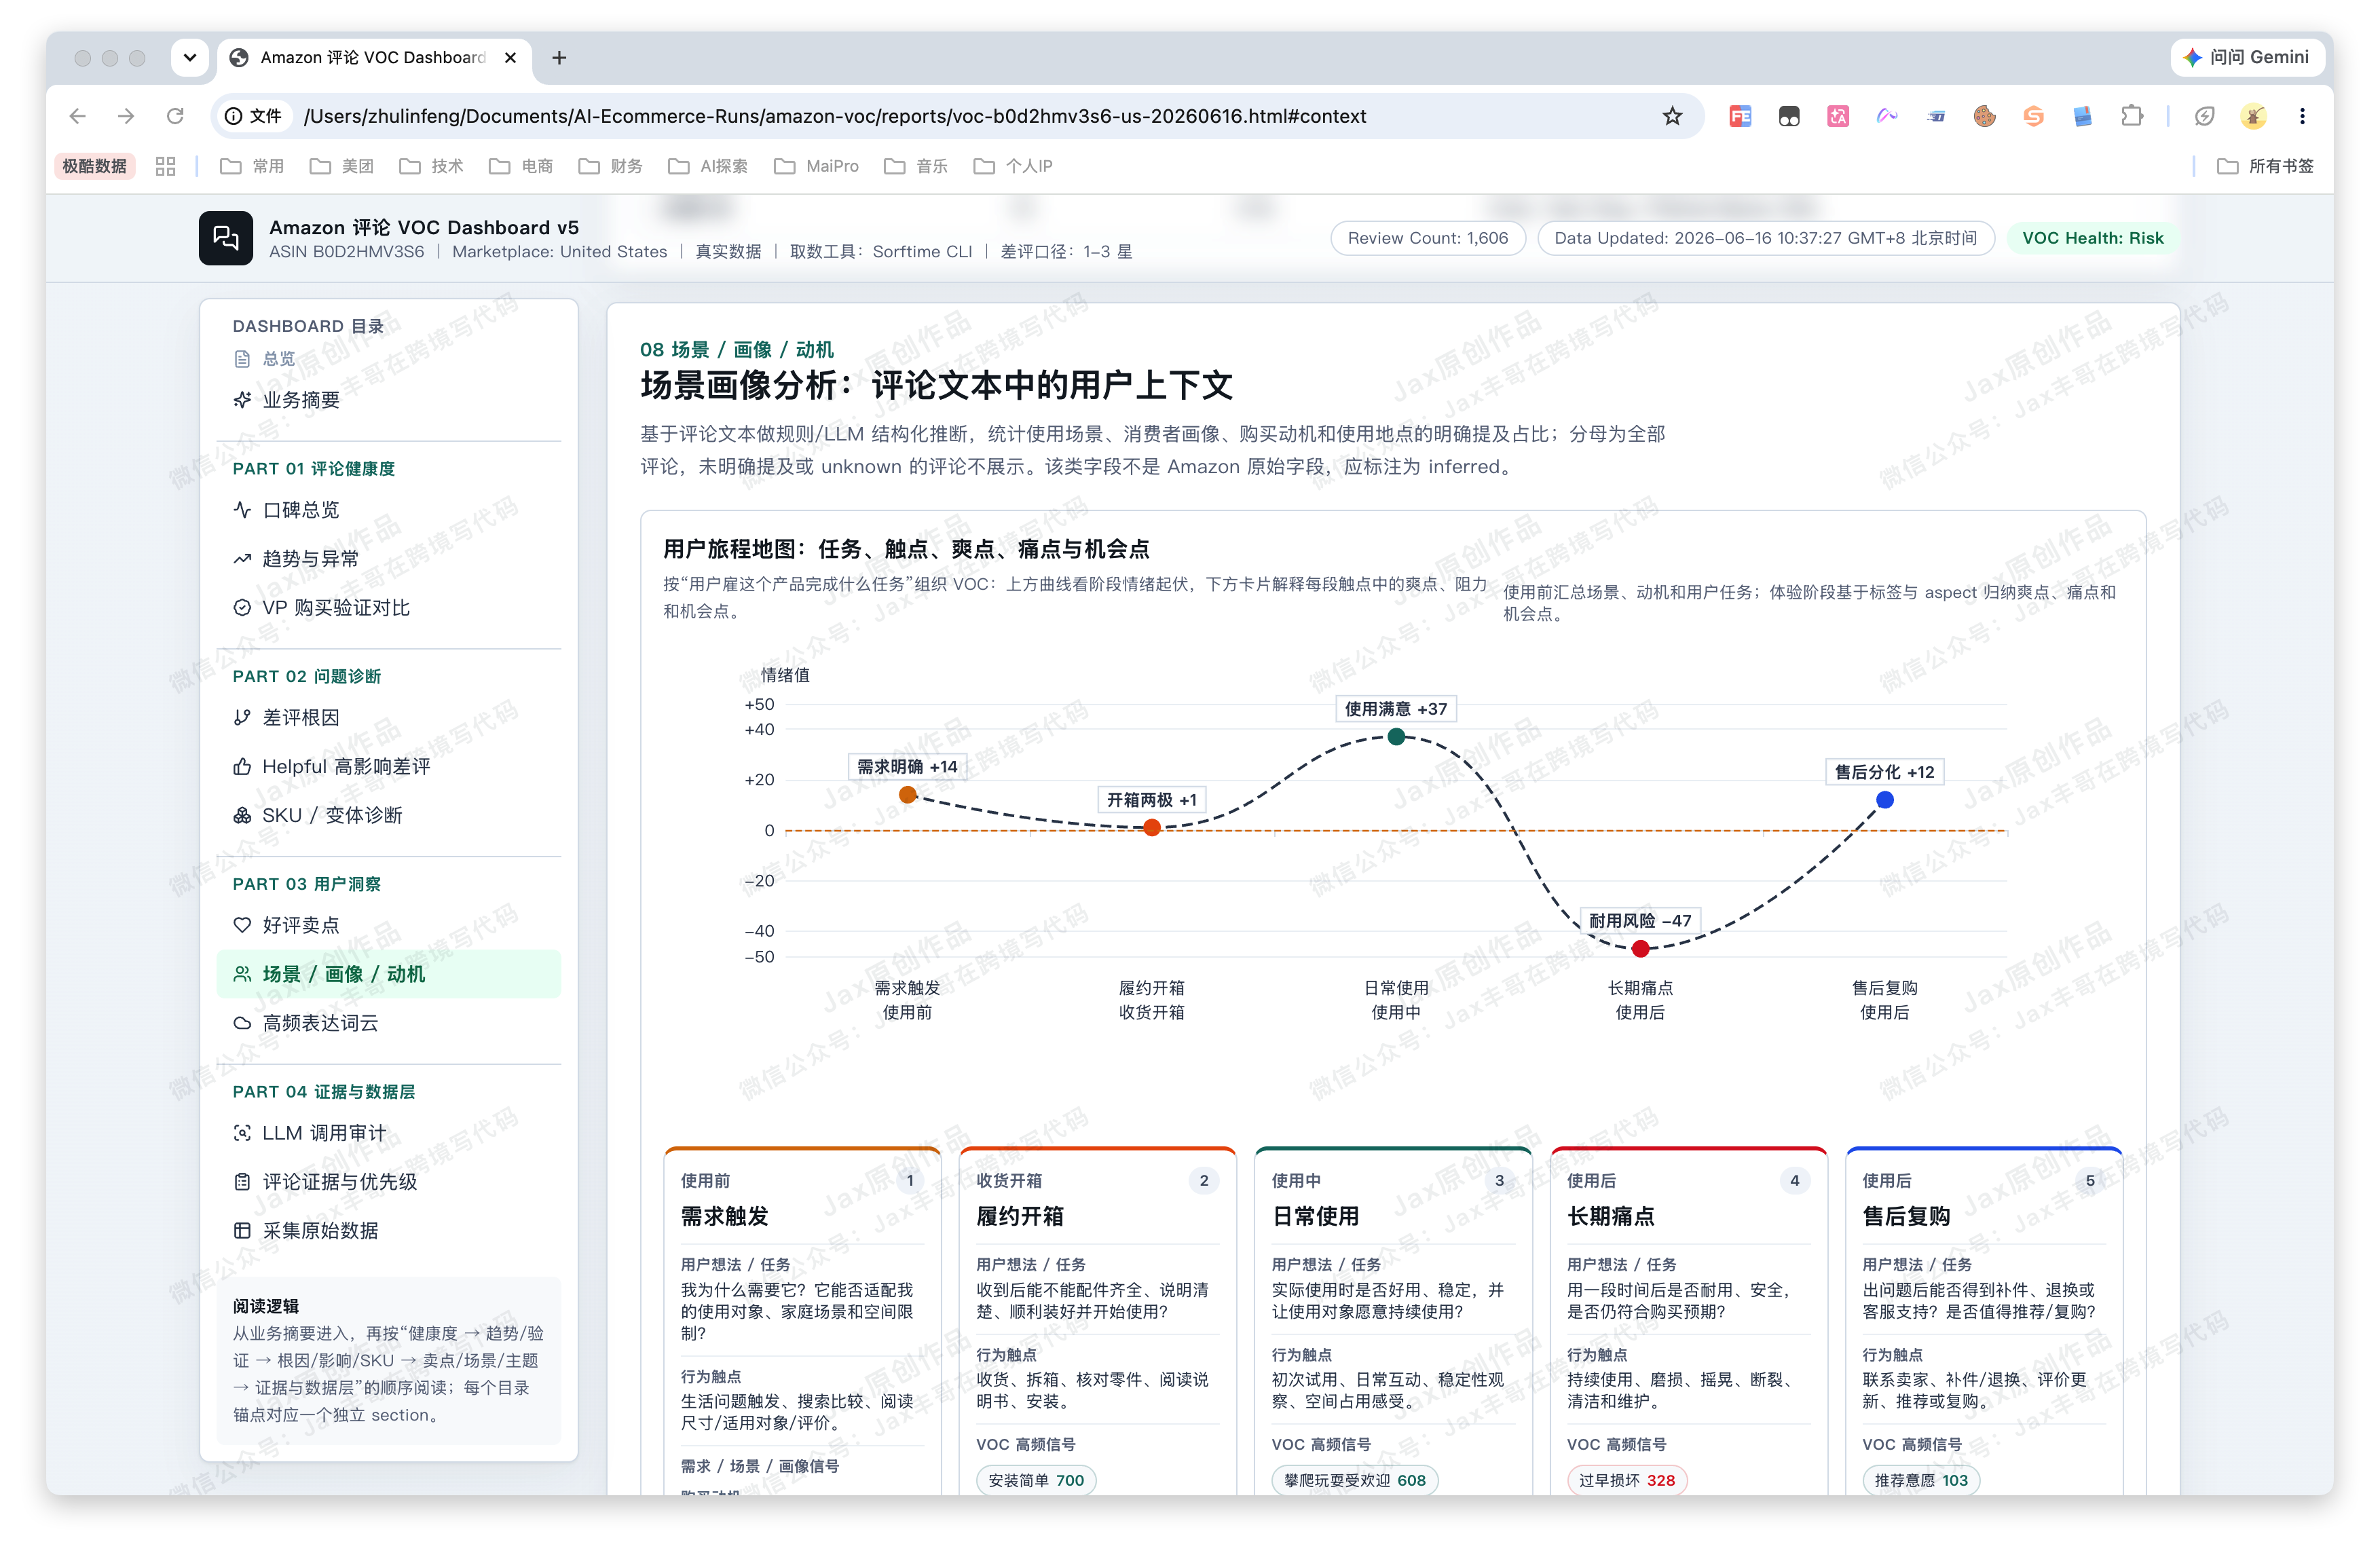Open 趋势与异常 sidebar item
The image size is (2380, 1557).
(388, 559)
